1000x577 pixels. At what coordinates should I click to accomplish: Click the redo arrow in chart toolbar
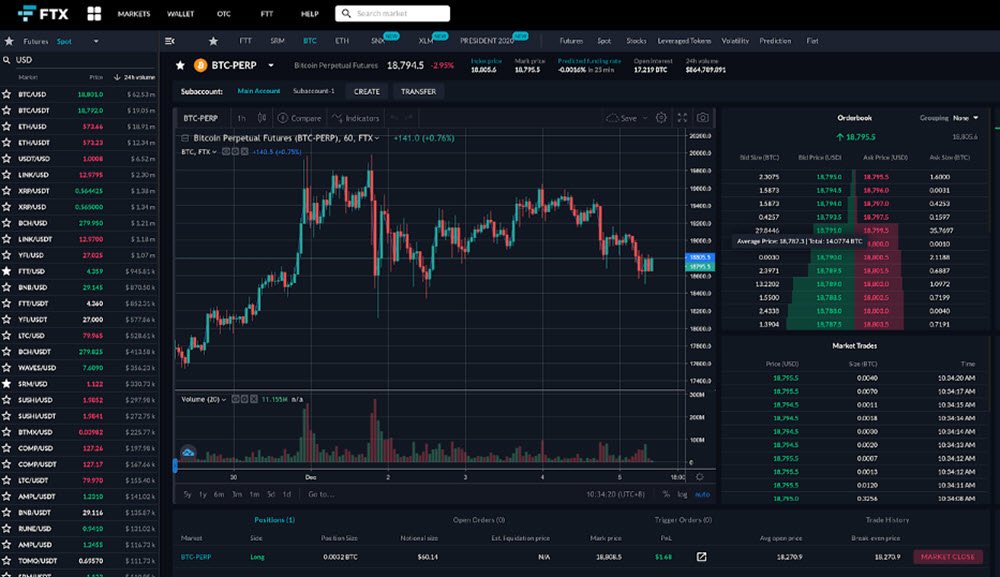(409, 118)
